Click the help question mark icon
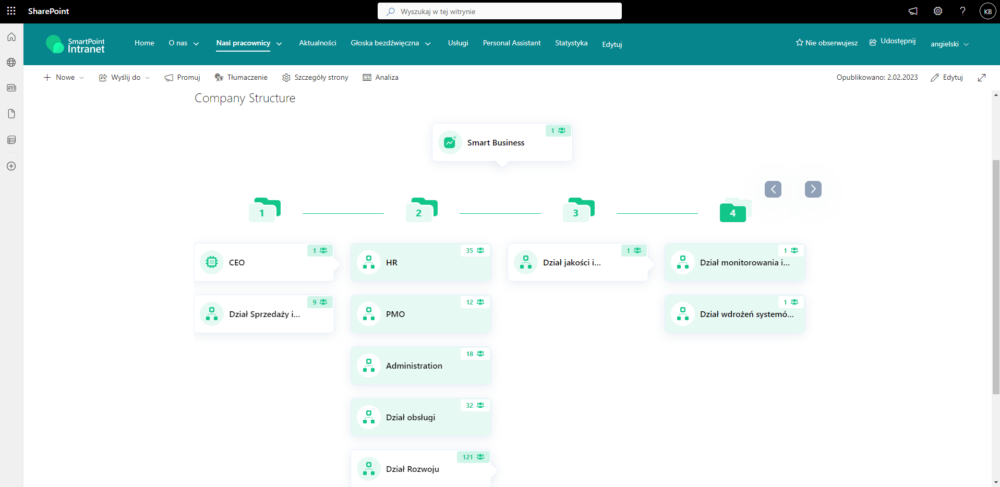The image size is (1000, 487). pos(962,11)
